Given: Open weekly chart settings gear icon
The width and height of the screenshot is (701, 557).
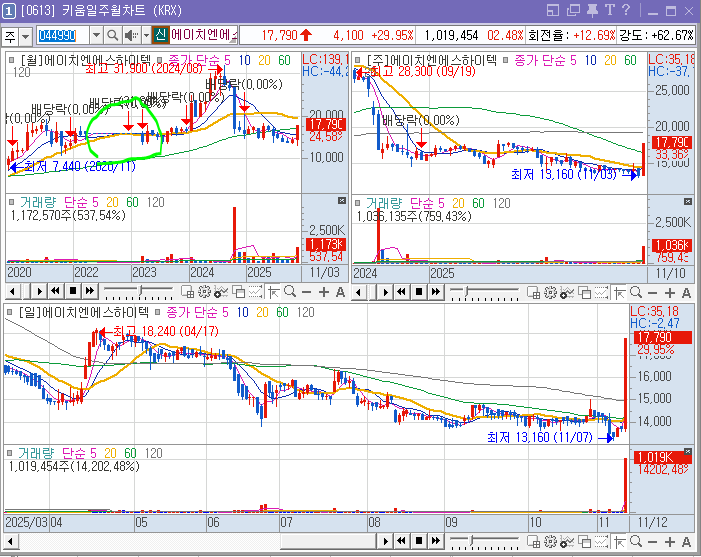Looking at the screenshot, I should click(x=550, y=293).
